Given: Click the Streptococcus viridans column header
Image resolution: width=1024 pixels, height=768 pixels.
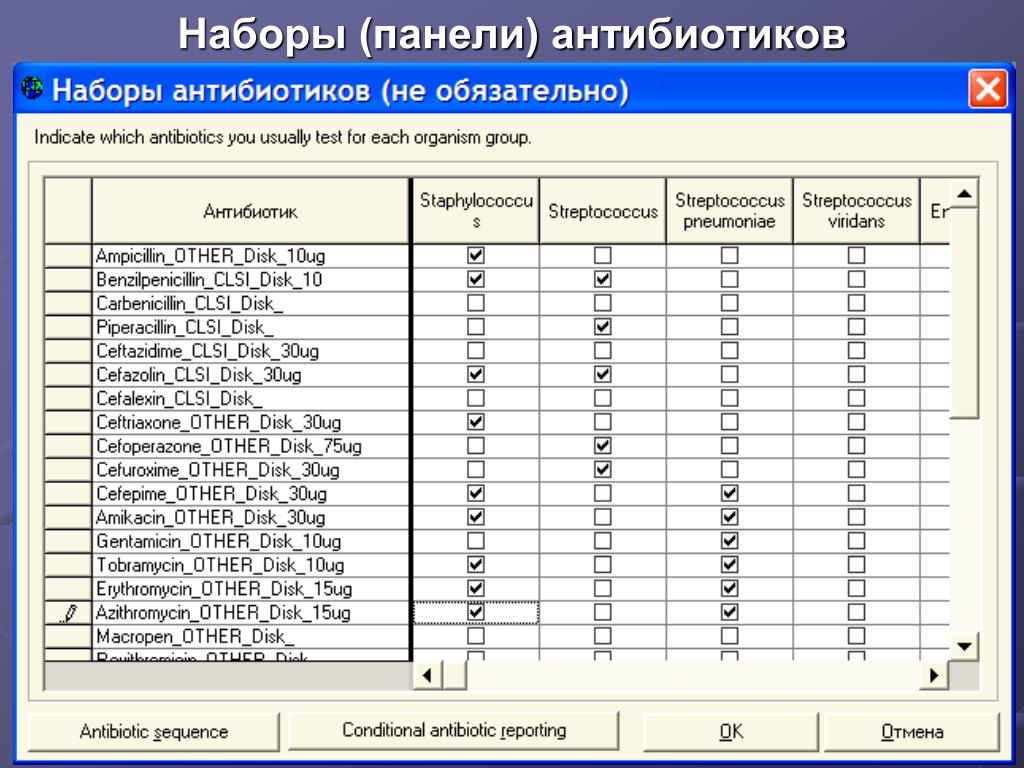Looking at the screenshot, I should point(856,211).
